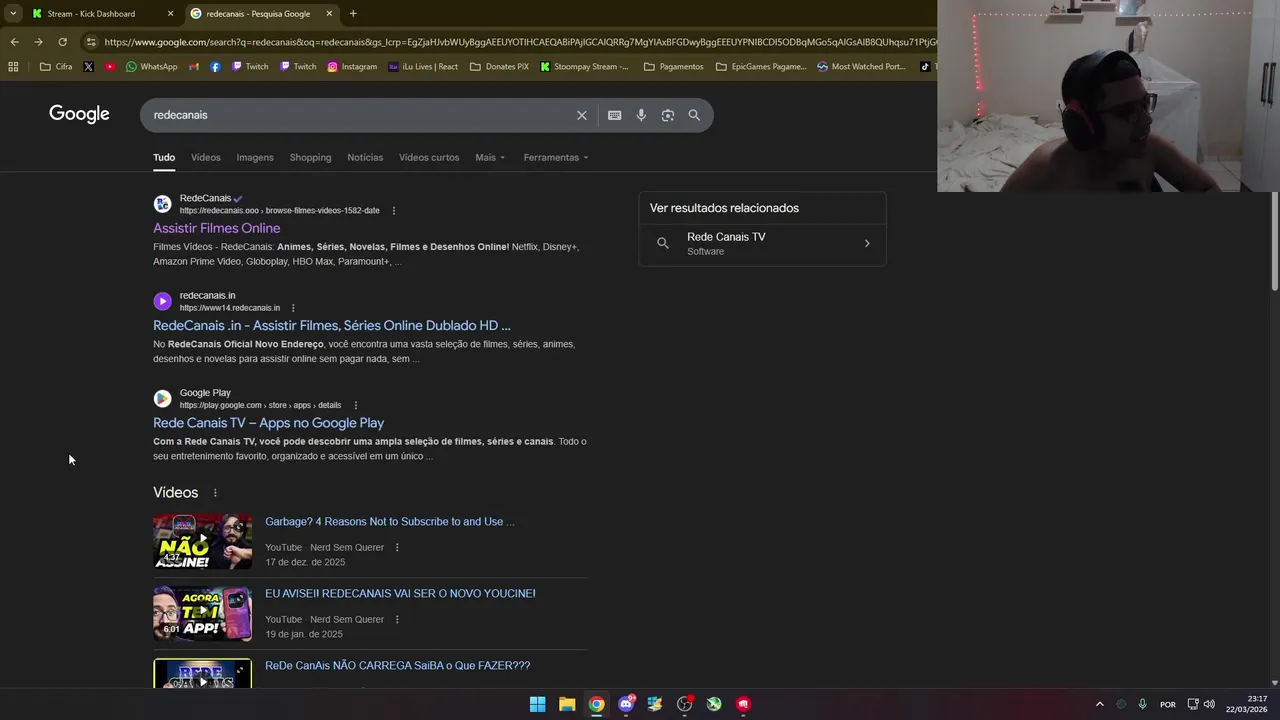1280x720 pixels.
Task: Expand the Ferramentas dropdown
Action: pyautogui.click(x=556, y=158)
